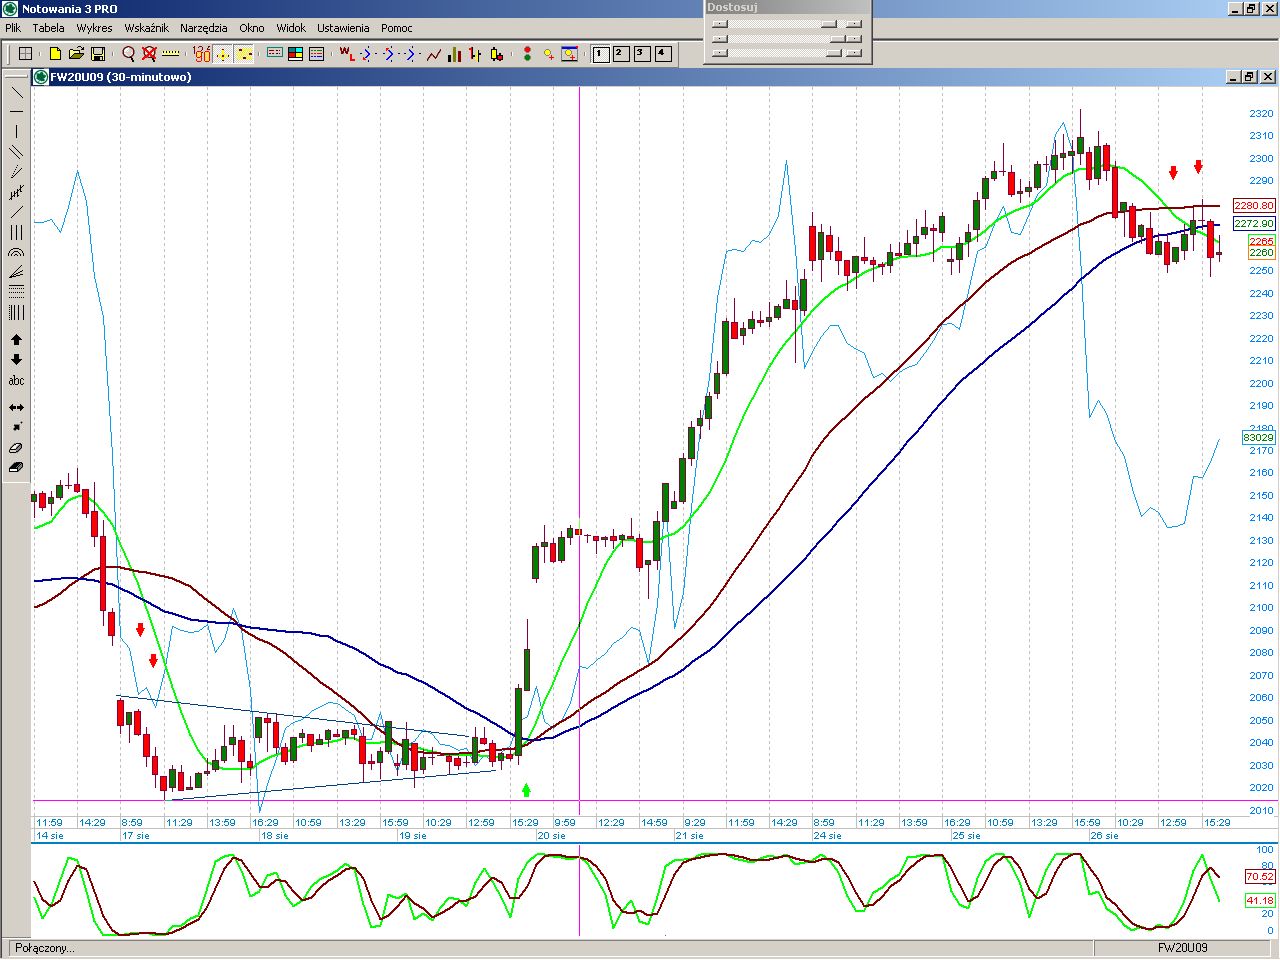This screenshot has width=1280, height=960.
Task: Open the Plik menu
Action: tap(13, 28)
